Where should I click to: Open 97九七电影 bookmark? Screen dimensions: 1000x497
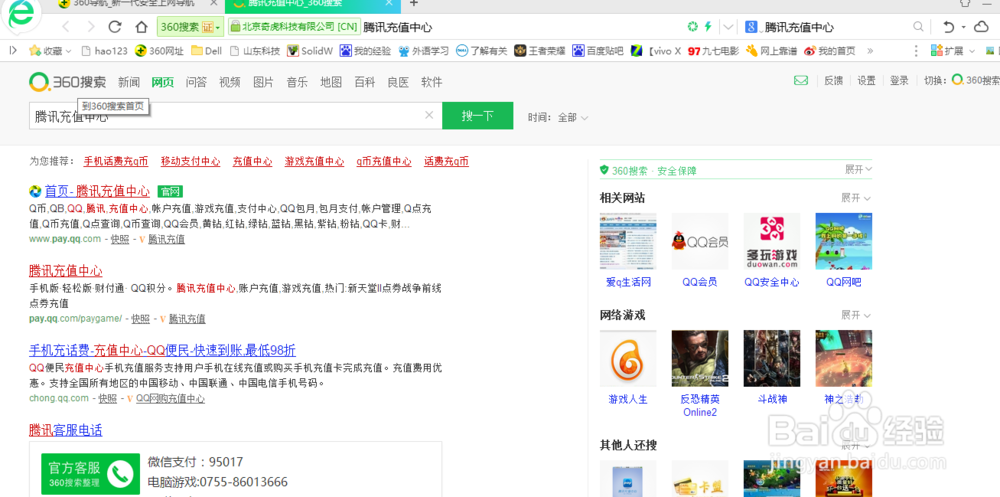714,50
